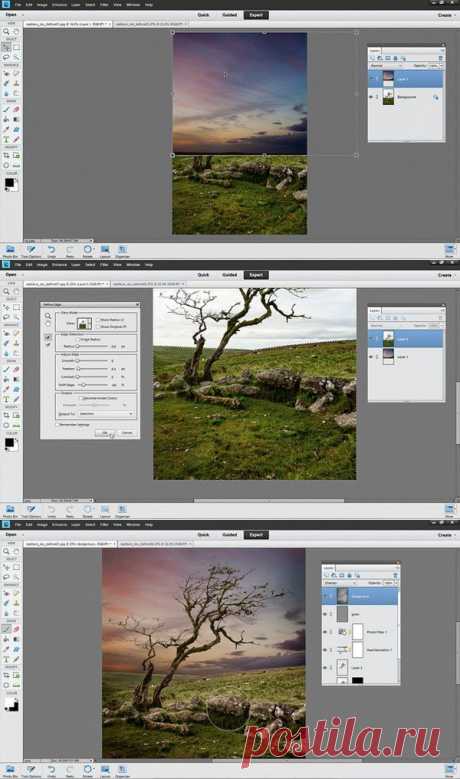Click Background layer thumbnail in sky-transform window
The height and width of the screenshot is (779, 460).
(x=388, y=97)
